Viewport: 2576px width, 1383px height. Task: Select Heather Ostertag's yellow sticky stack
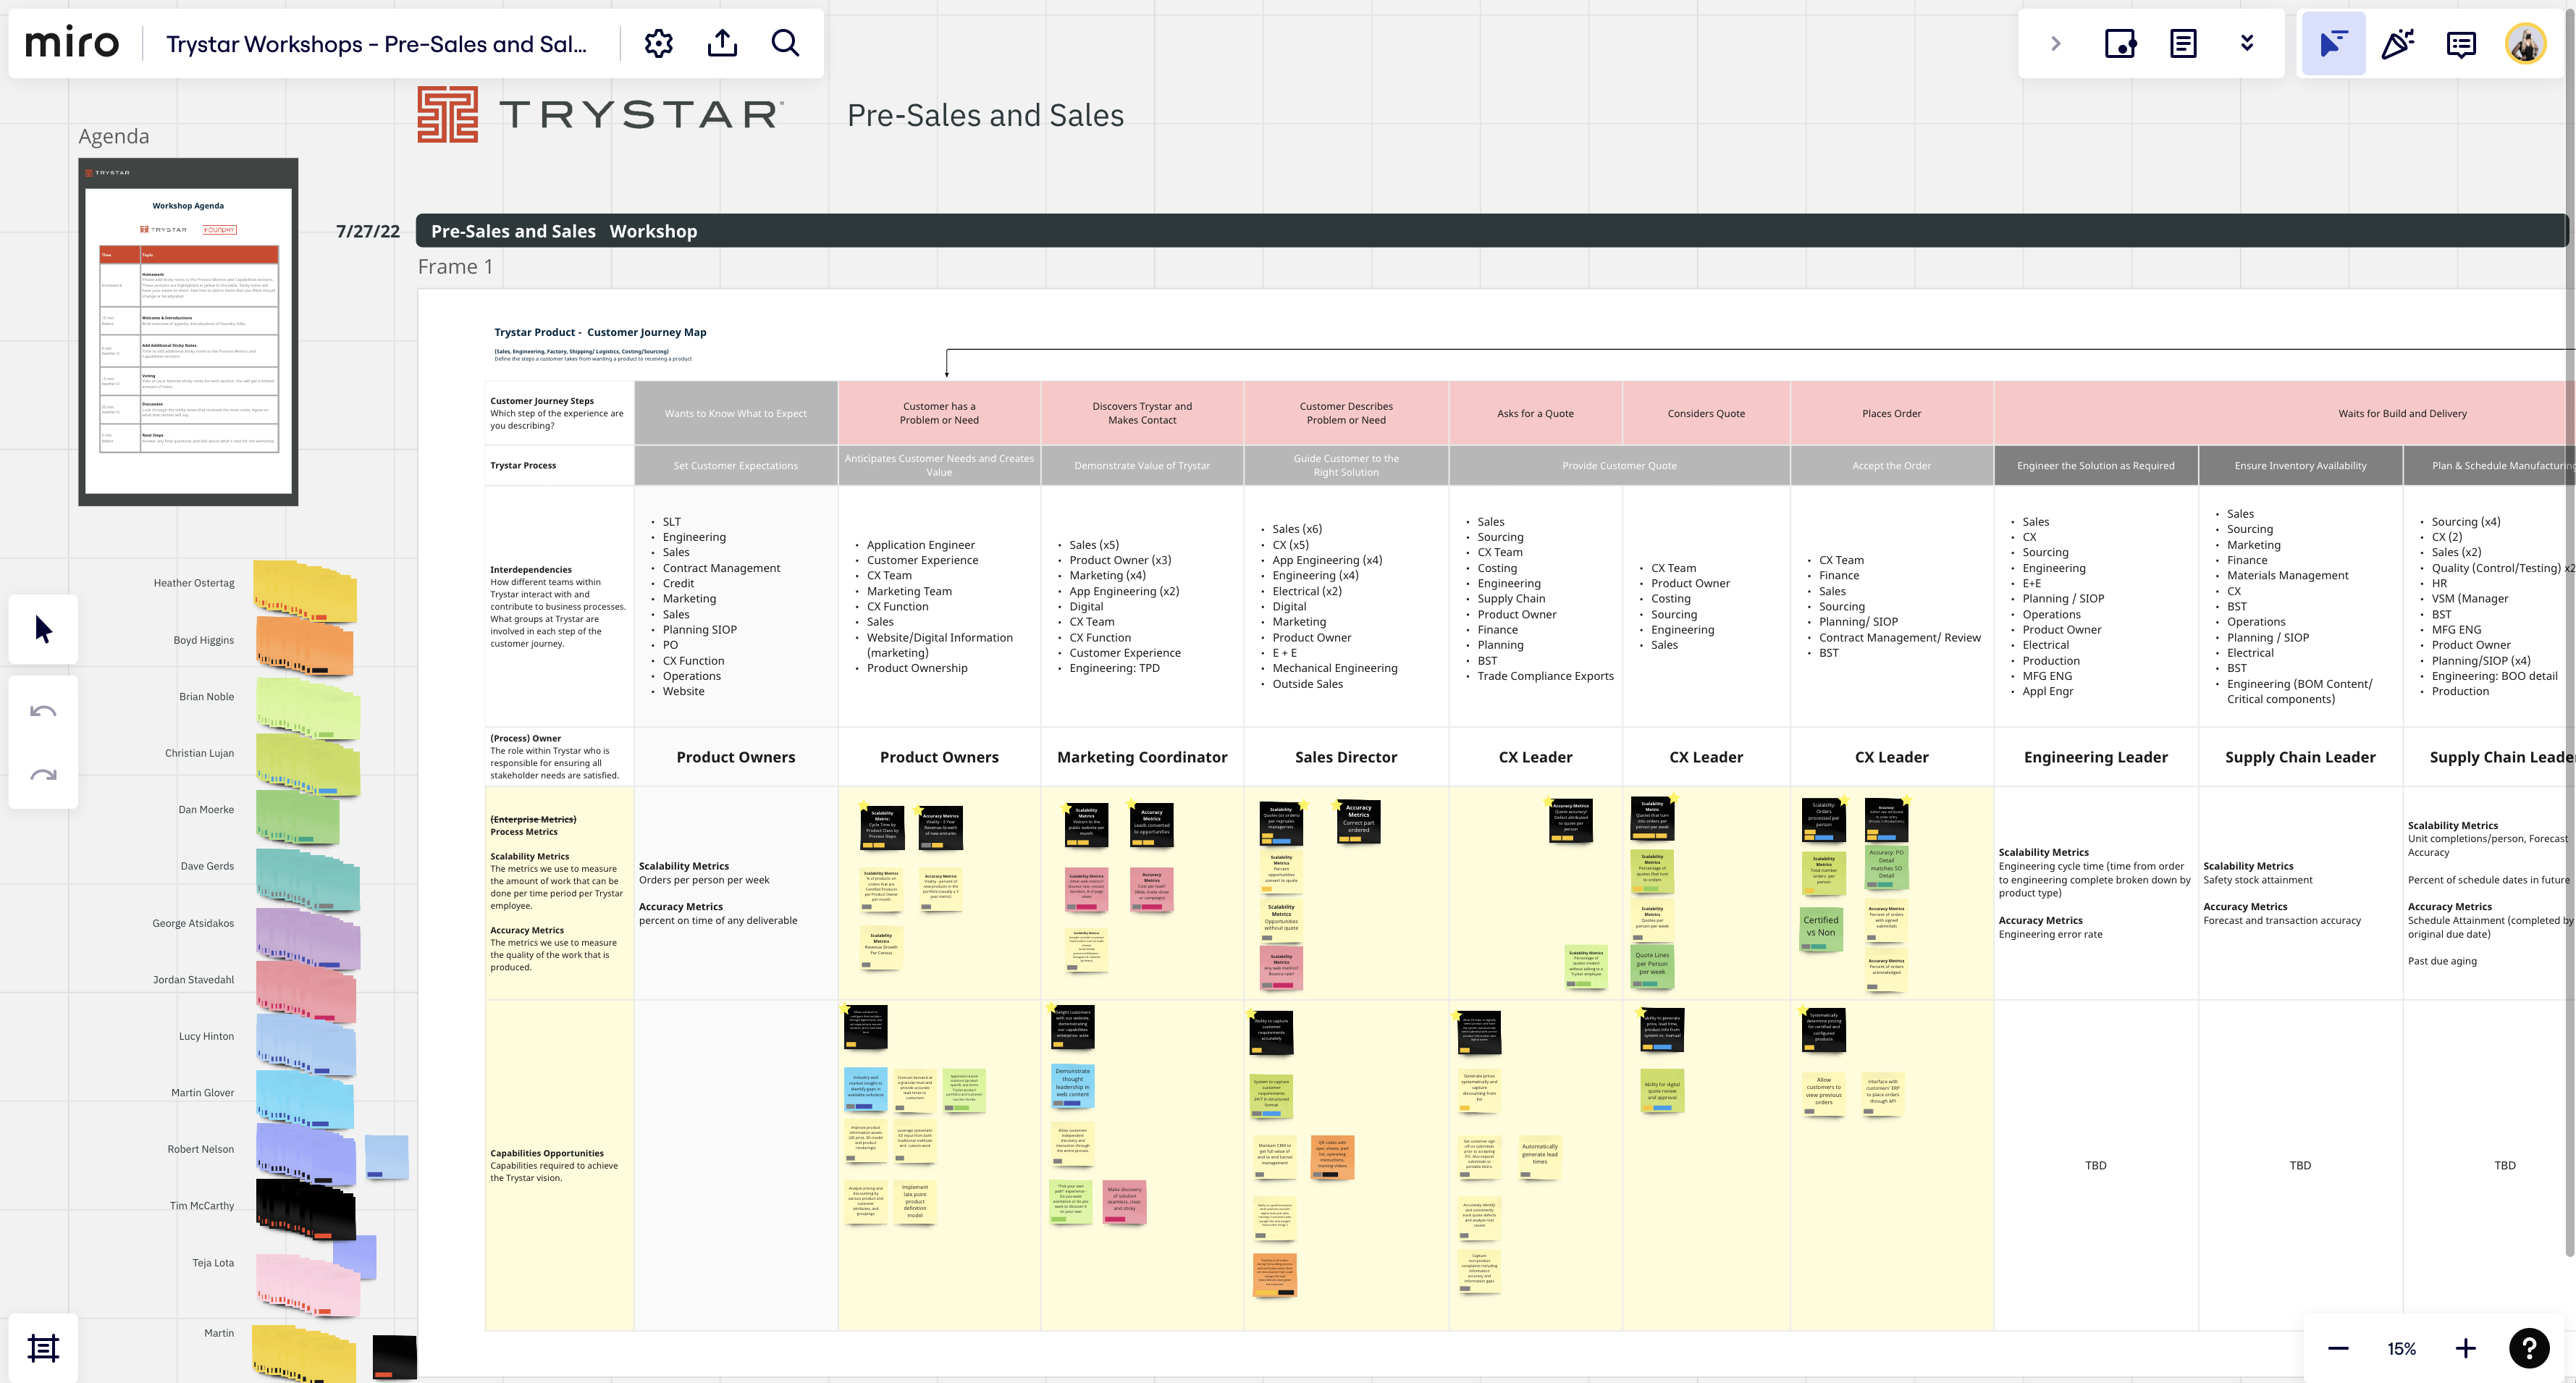(x=305, y=591)
